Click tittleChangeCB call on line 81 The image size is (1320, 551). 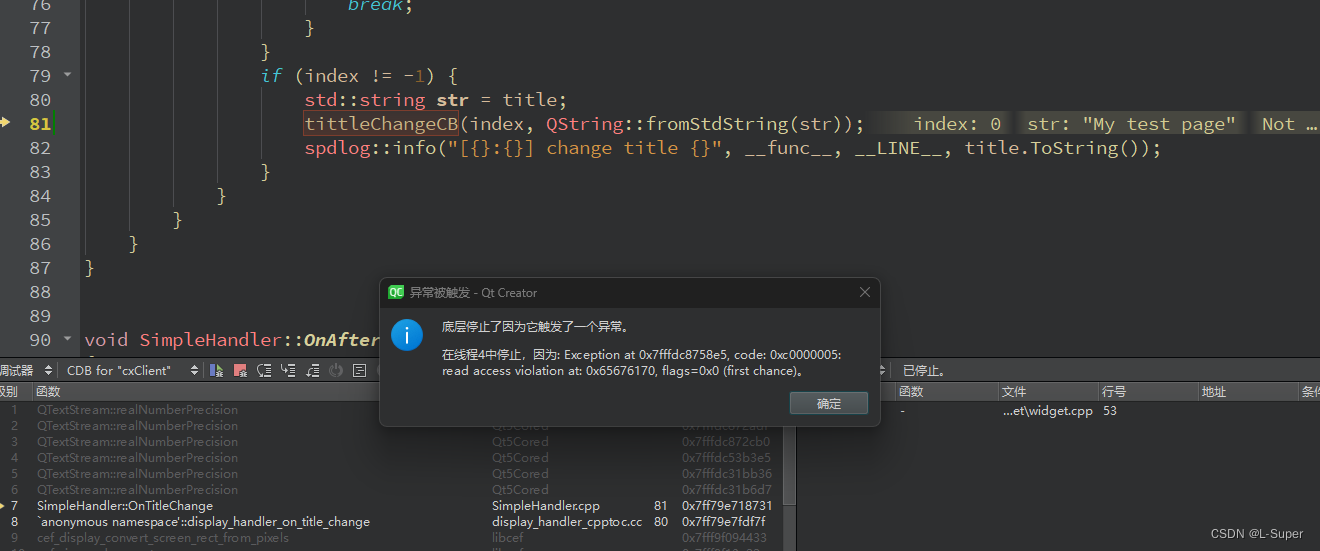(x=381, y=124)
